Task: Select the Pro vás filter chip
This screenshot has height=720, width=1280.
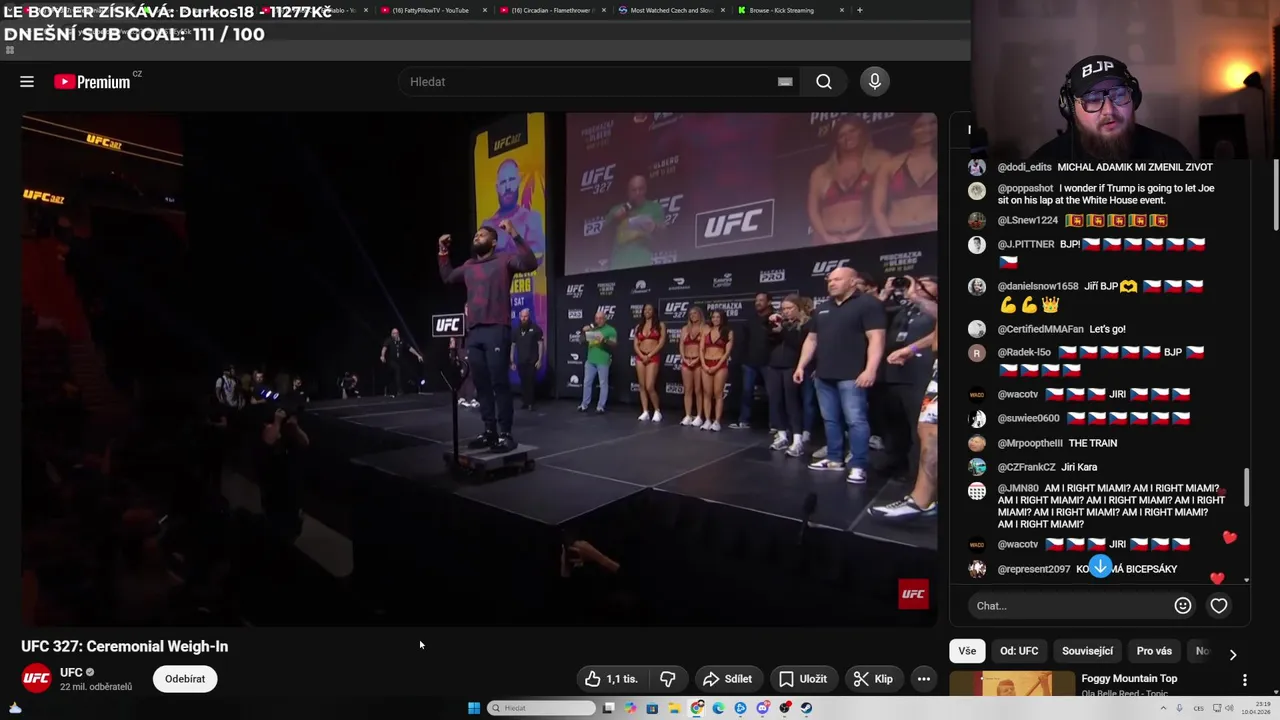Action: pos(1154,651)
